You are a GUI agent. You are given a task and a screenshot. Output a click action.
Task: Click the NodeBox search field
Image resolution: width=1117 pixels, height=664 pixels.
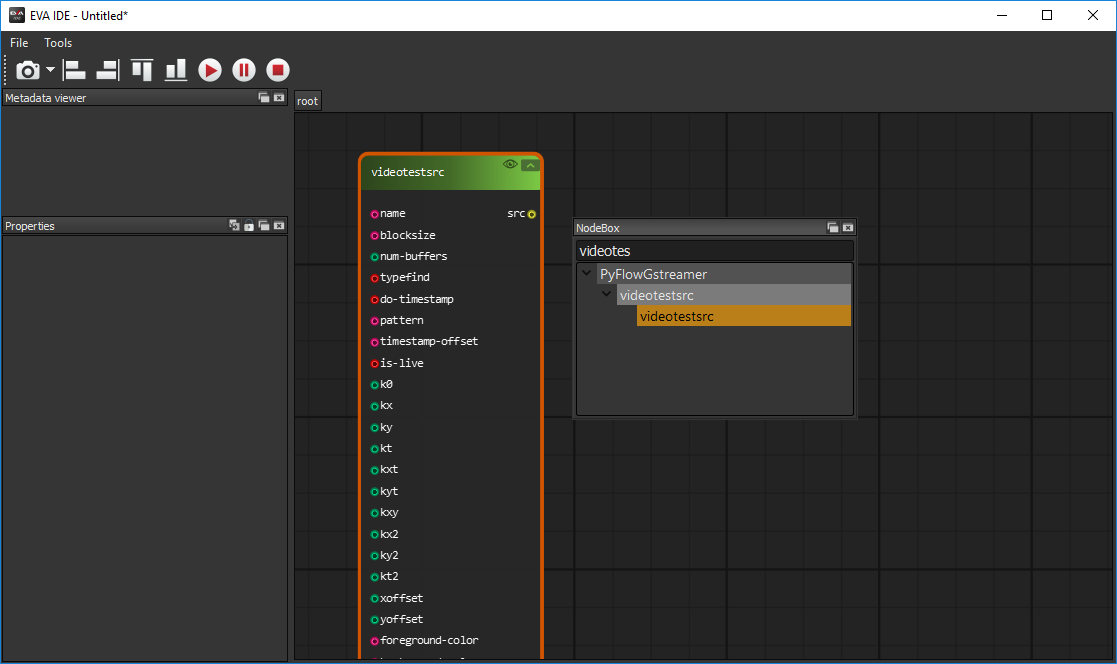[714, 250]
